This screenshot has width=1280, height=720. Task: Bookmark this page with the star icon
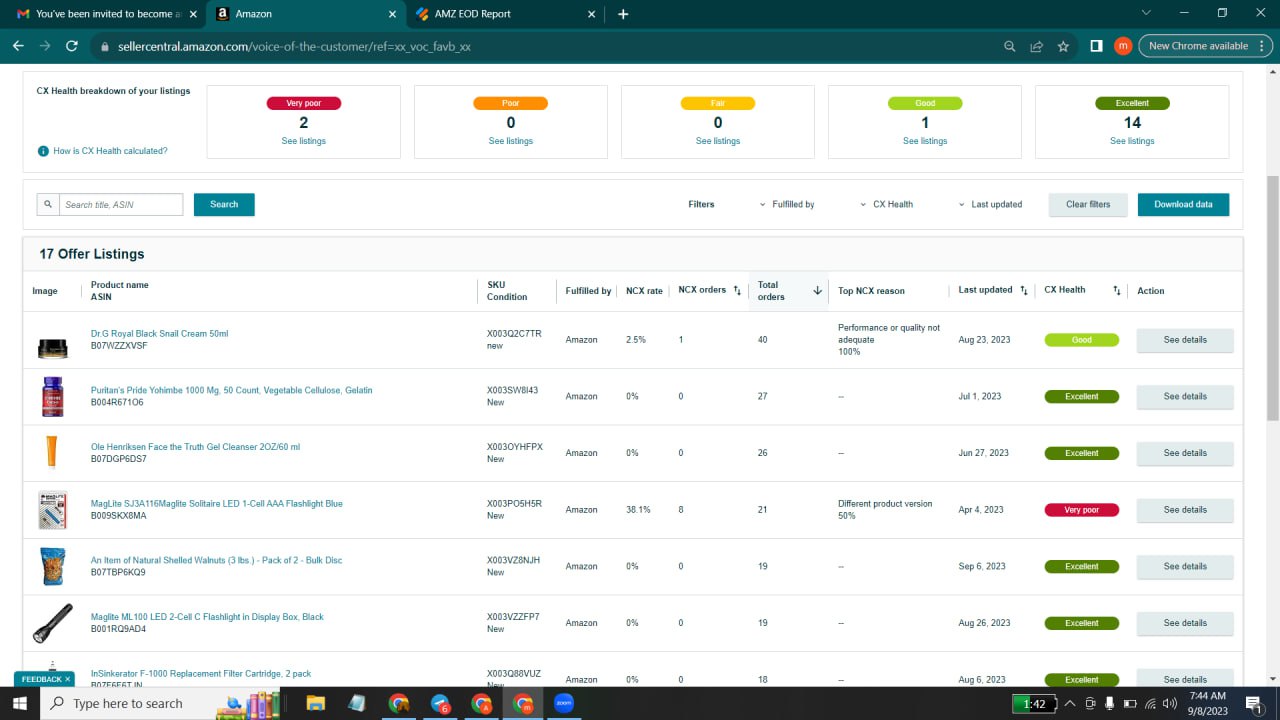pyautogui.click(x=1063, y=46)
